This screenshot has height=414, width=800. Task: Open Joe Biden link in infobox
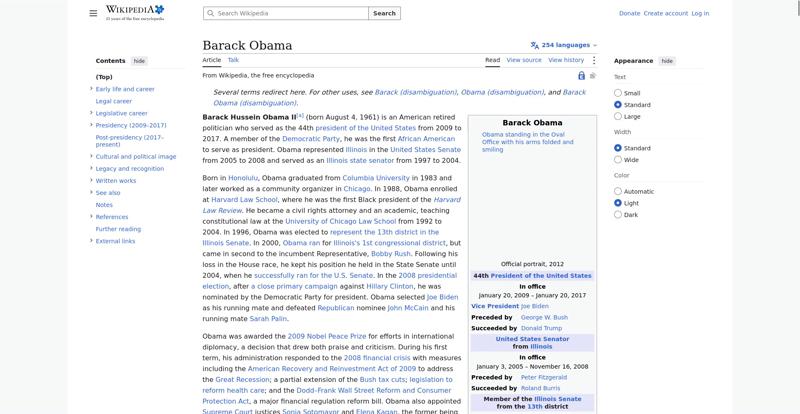tap(535, 306)
